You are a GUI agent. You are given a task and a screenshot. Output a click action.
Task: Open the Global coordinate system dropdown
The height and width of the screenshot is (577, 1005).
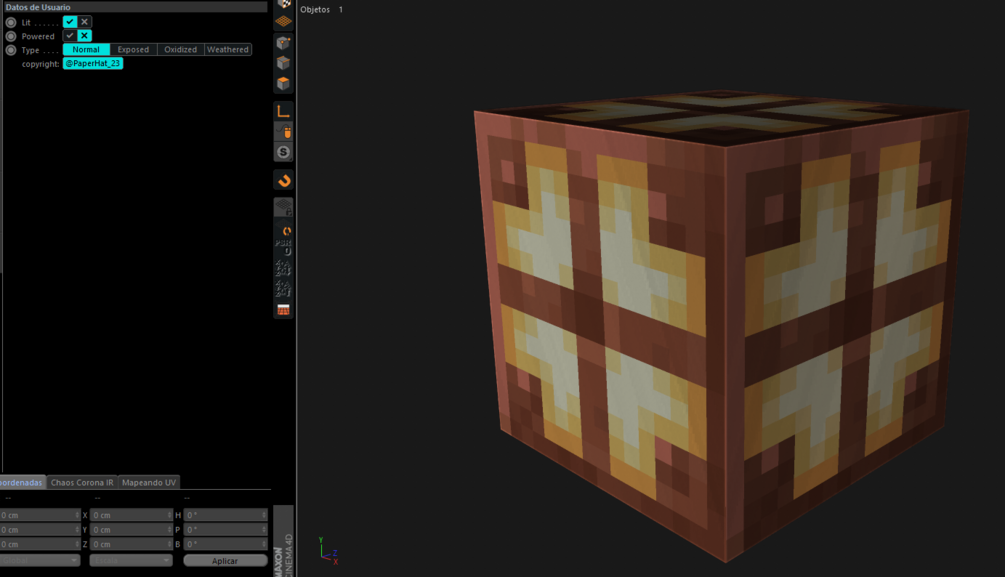click(40, 560)
